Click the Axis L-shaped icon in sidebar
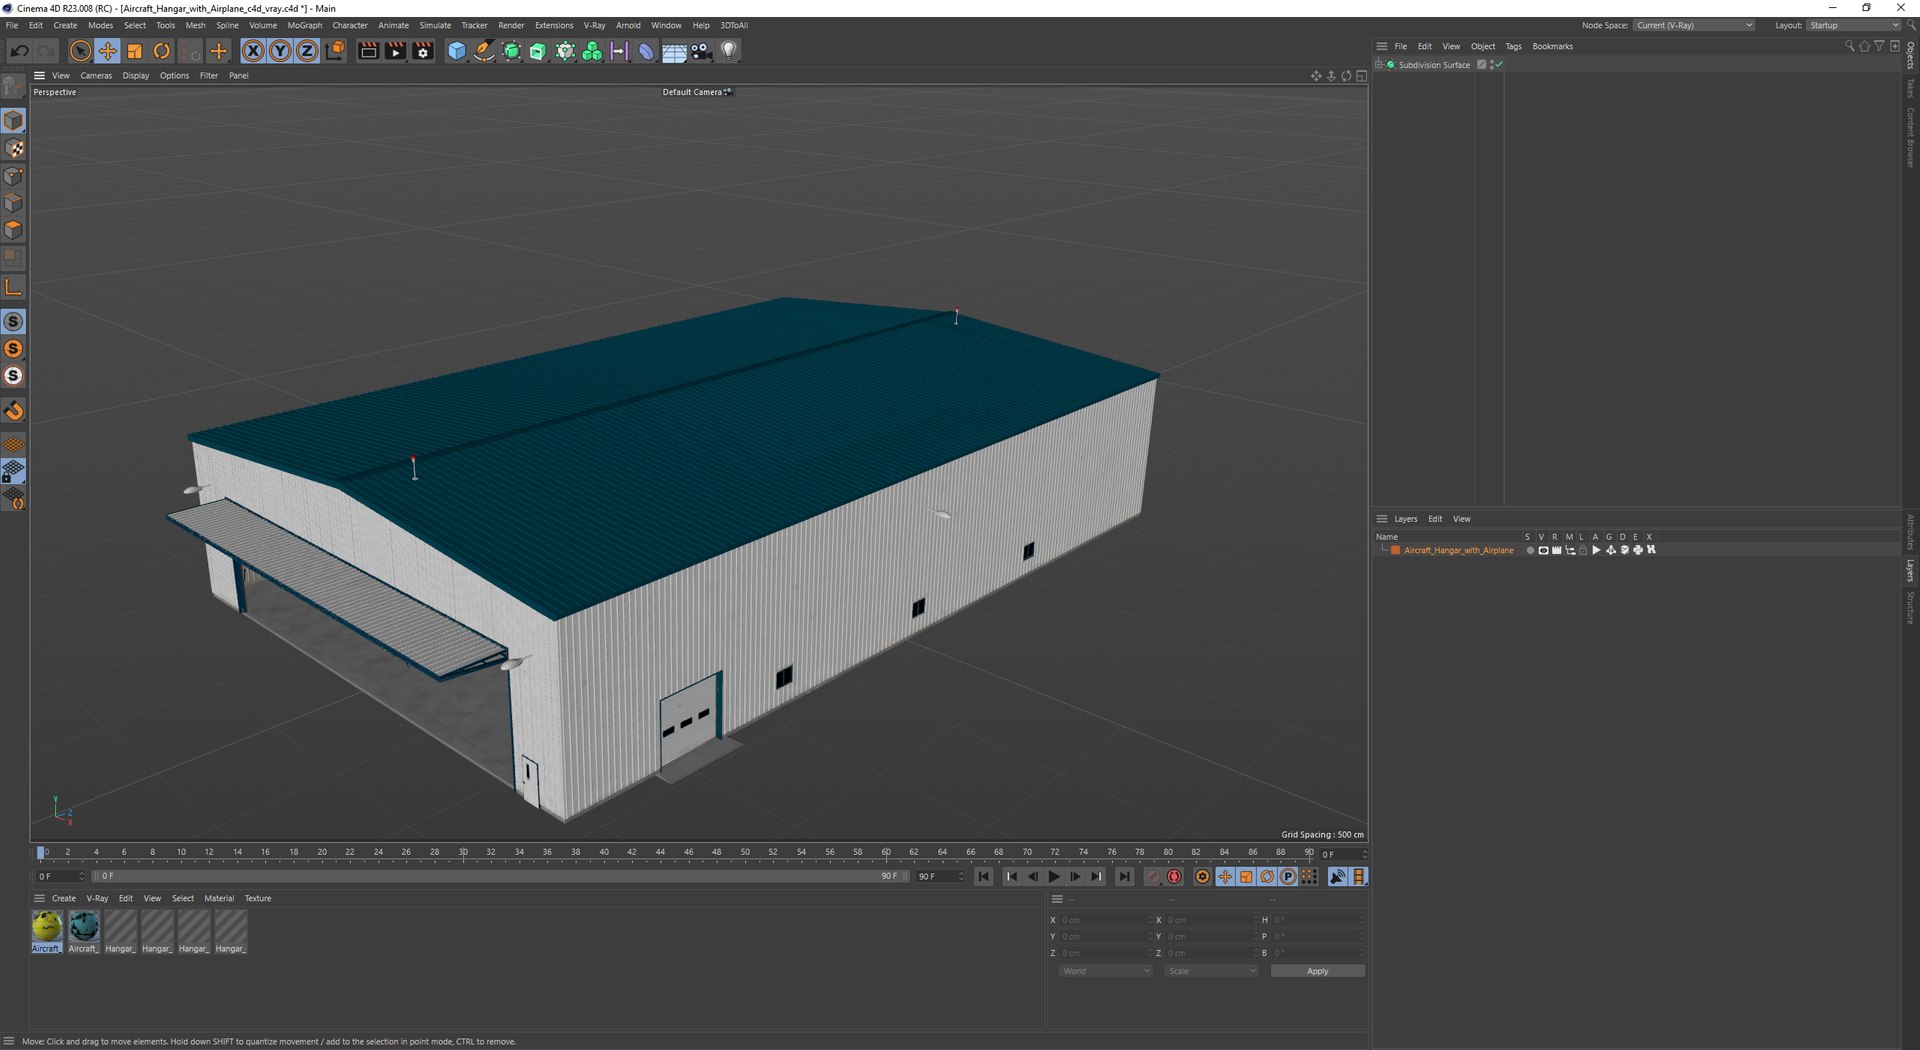Viewport: 1920px width, 1050px height. click(x=13, y=287)
